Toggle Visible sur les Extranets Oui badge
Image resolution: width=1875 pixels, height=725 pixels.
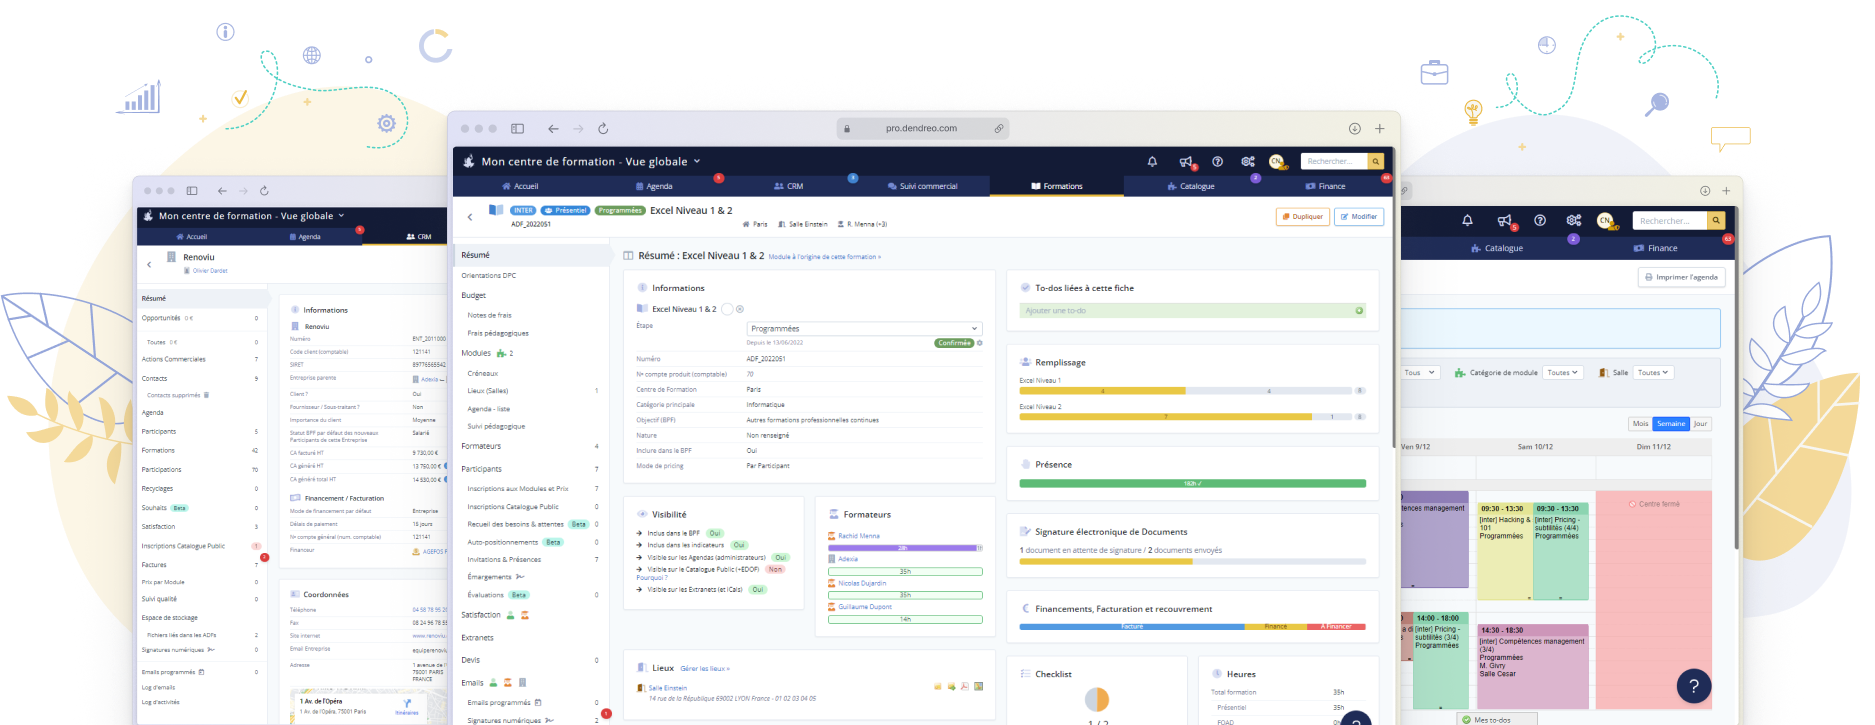(758, 589)
